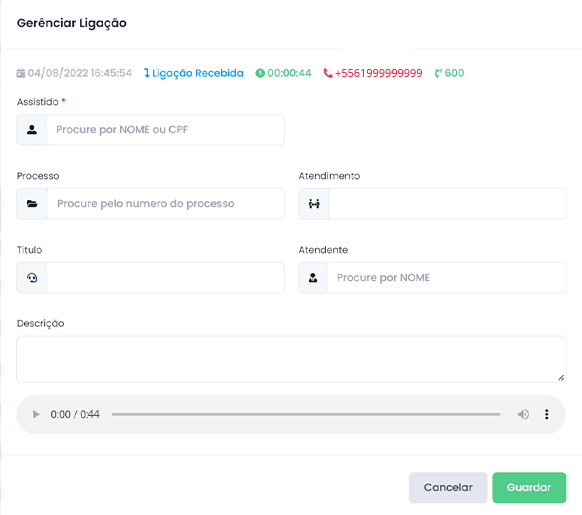Click the calendar icon next to call date
582x515 pixels.
pyautogui.click(x=21, y=73)
